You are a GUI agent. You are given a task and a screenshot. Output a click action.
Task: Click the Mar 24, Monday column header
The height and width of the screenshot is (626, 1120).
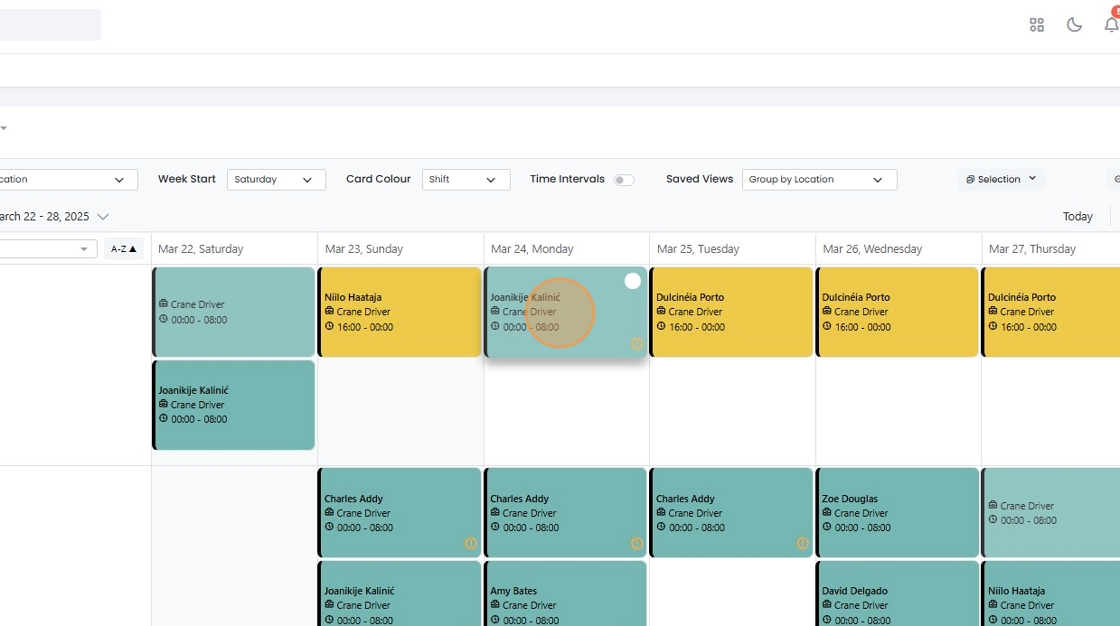click(x=566, y=249)
